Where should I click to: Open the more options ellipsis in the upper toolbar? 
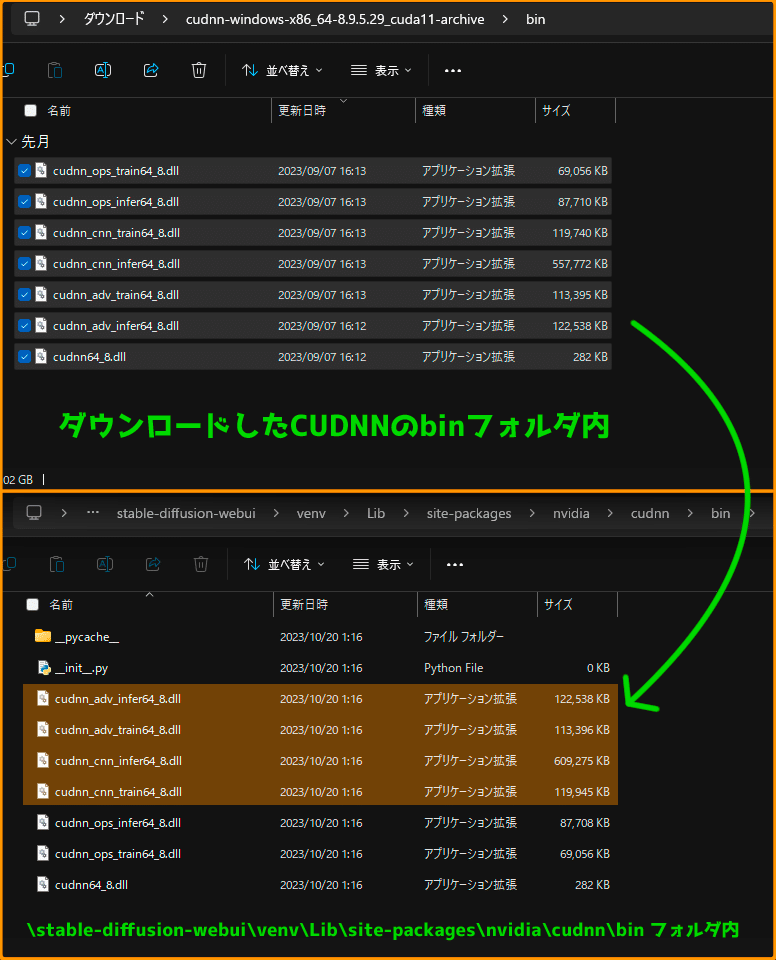pos(453,71)
